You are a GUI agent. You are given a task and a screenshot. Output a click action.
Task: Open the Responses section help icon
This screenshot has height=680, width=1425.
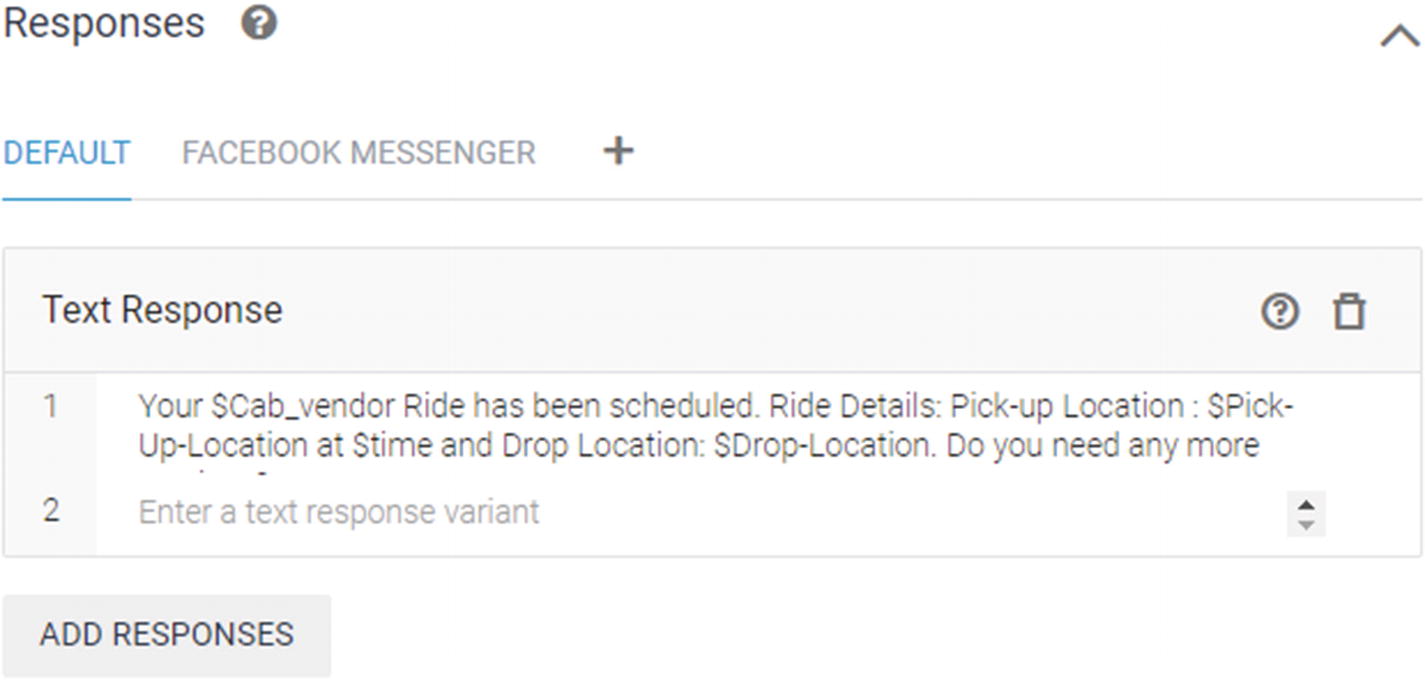(259, 23)
